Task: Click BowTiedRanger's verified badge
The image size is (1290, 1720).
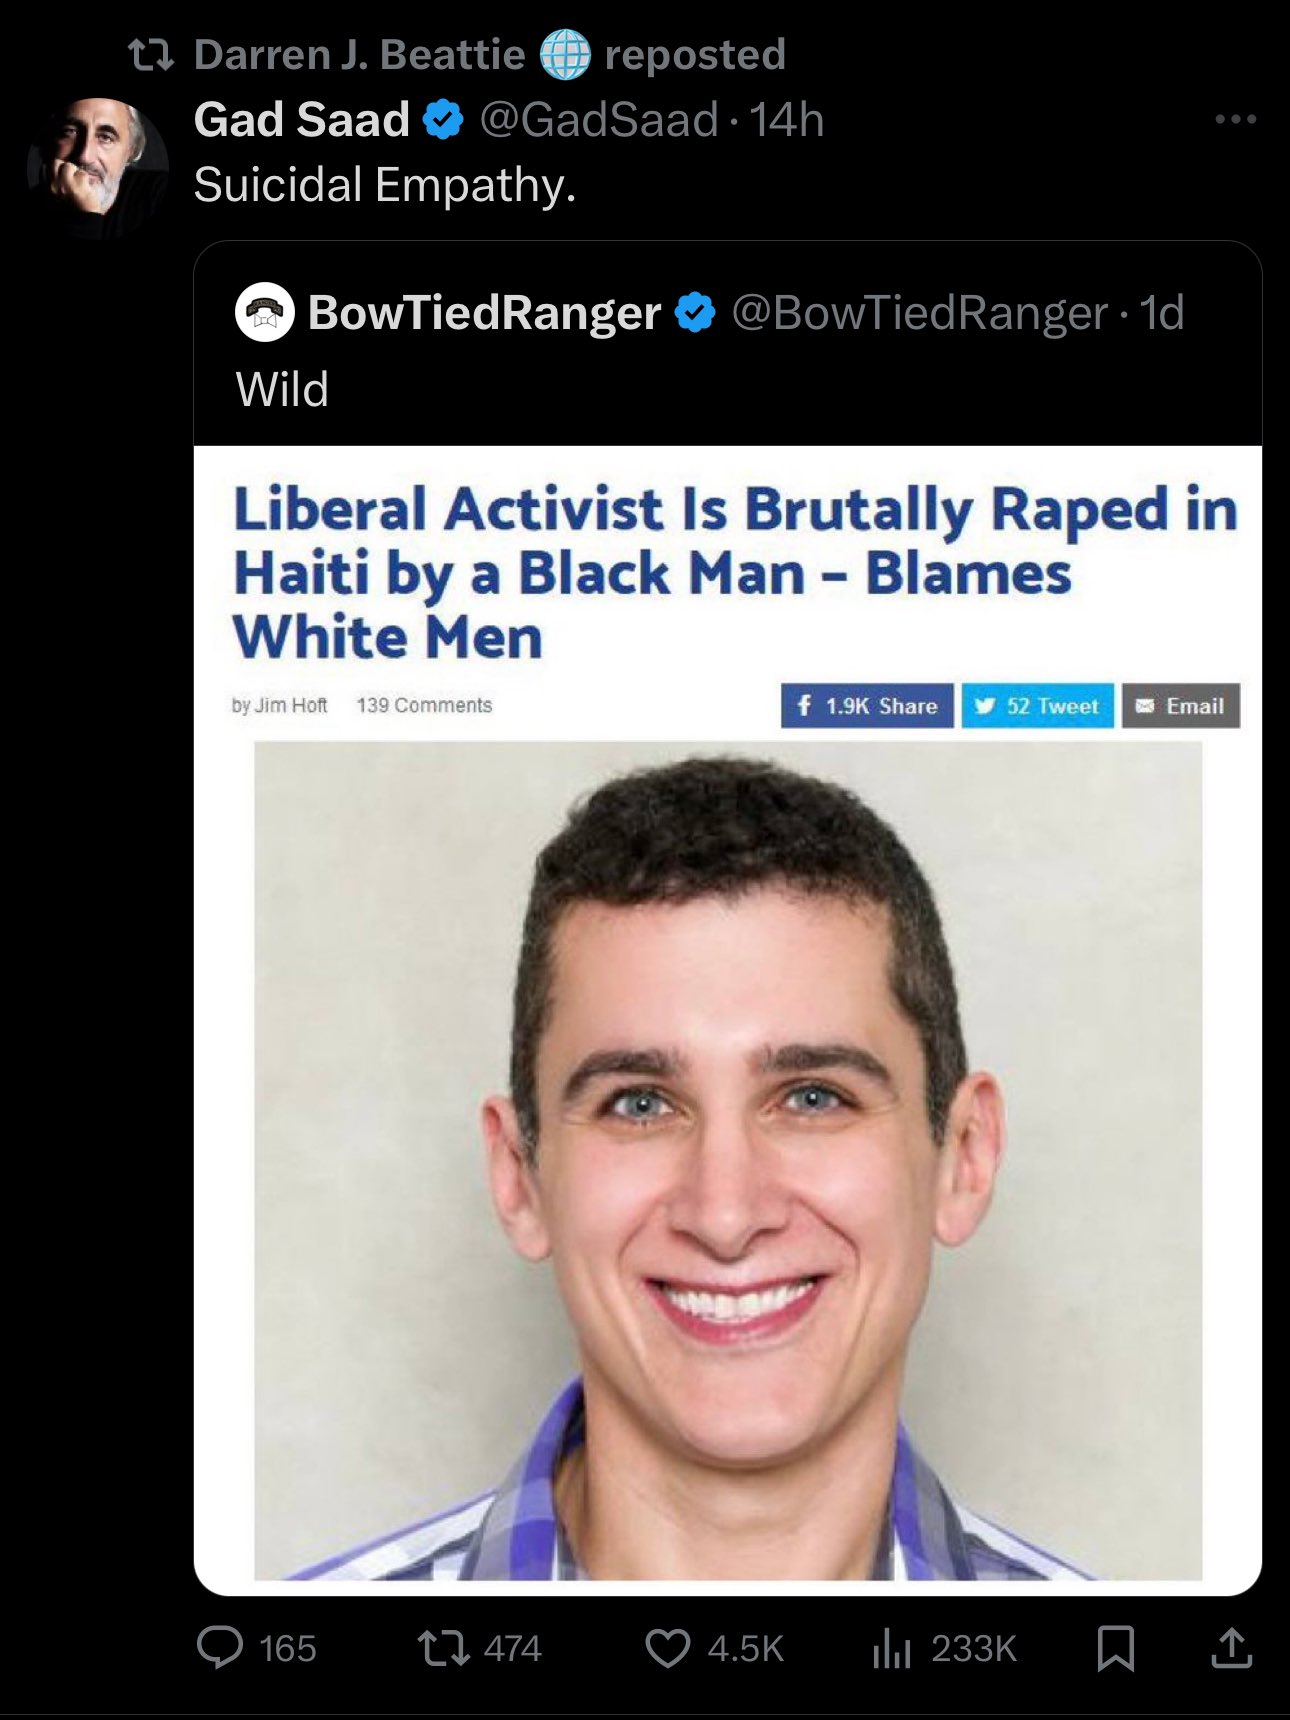Action: click(695, 313)
